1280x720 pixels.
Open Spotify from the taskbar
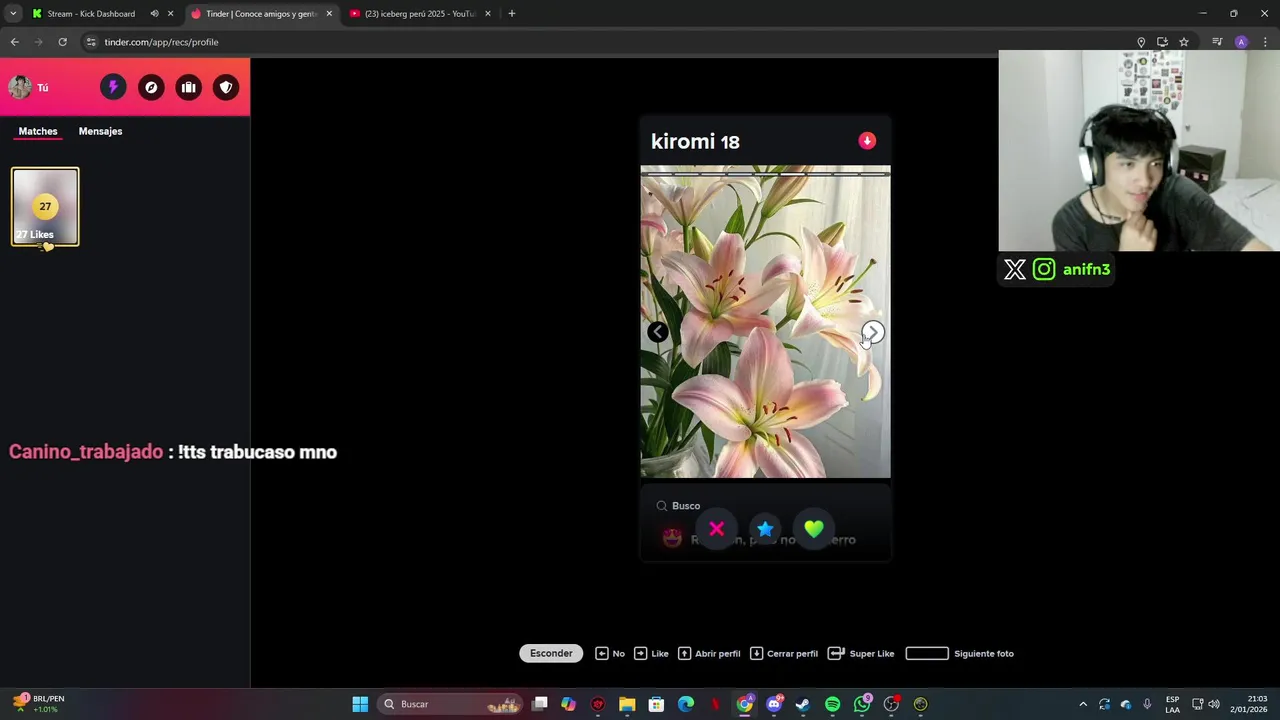click(833, 704)
